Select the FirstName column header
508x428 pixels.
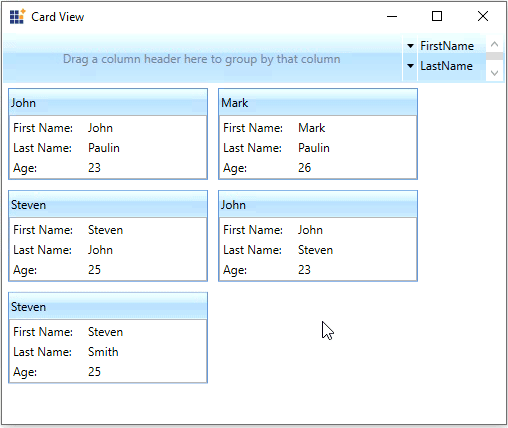point(447,46)
